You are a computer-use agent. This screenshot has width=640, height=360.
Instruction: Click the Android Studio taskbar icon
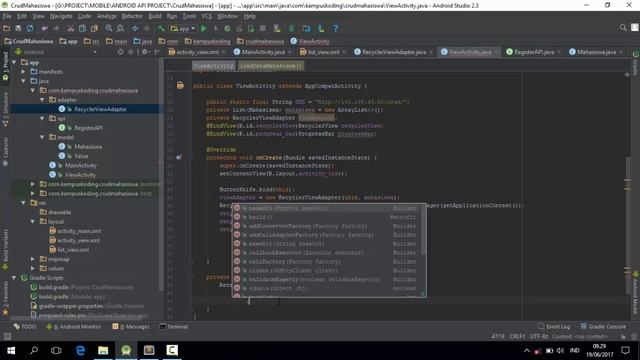(x=126, y=350)
